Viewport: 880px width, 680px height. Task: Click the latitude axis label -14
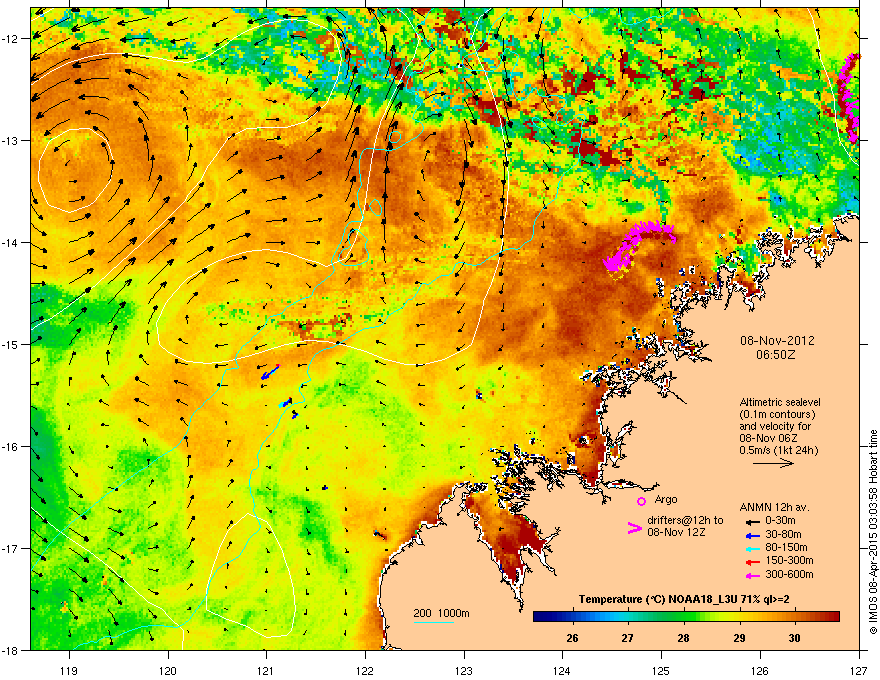click(10, 243)
